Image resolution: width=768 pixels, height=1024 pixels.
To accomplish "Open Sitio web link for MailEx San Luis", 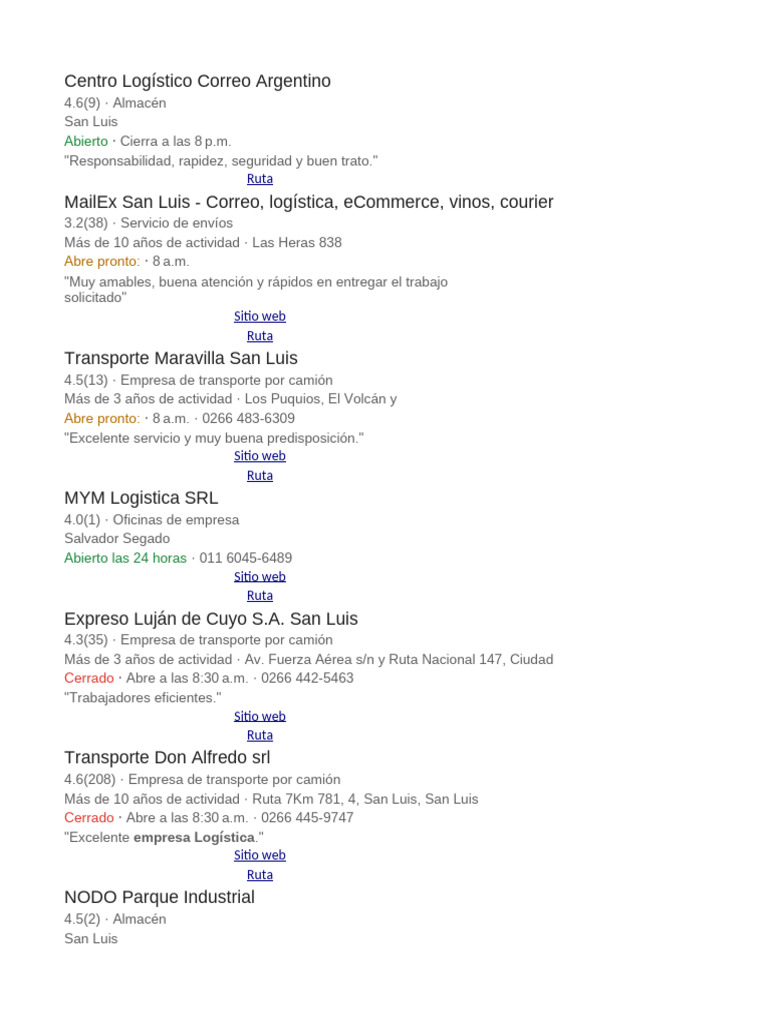I will 259,316.
